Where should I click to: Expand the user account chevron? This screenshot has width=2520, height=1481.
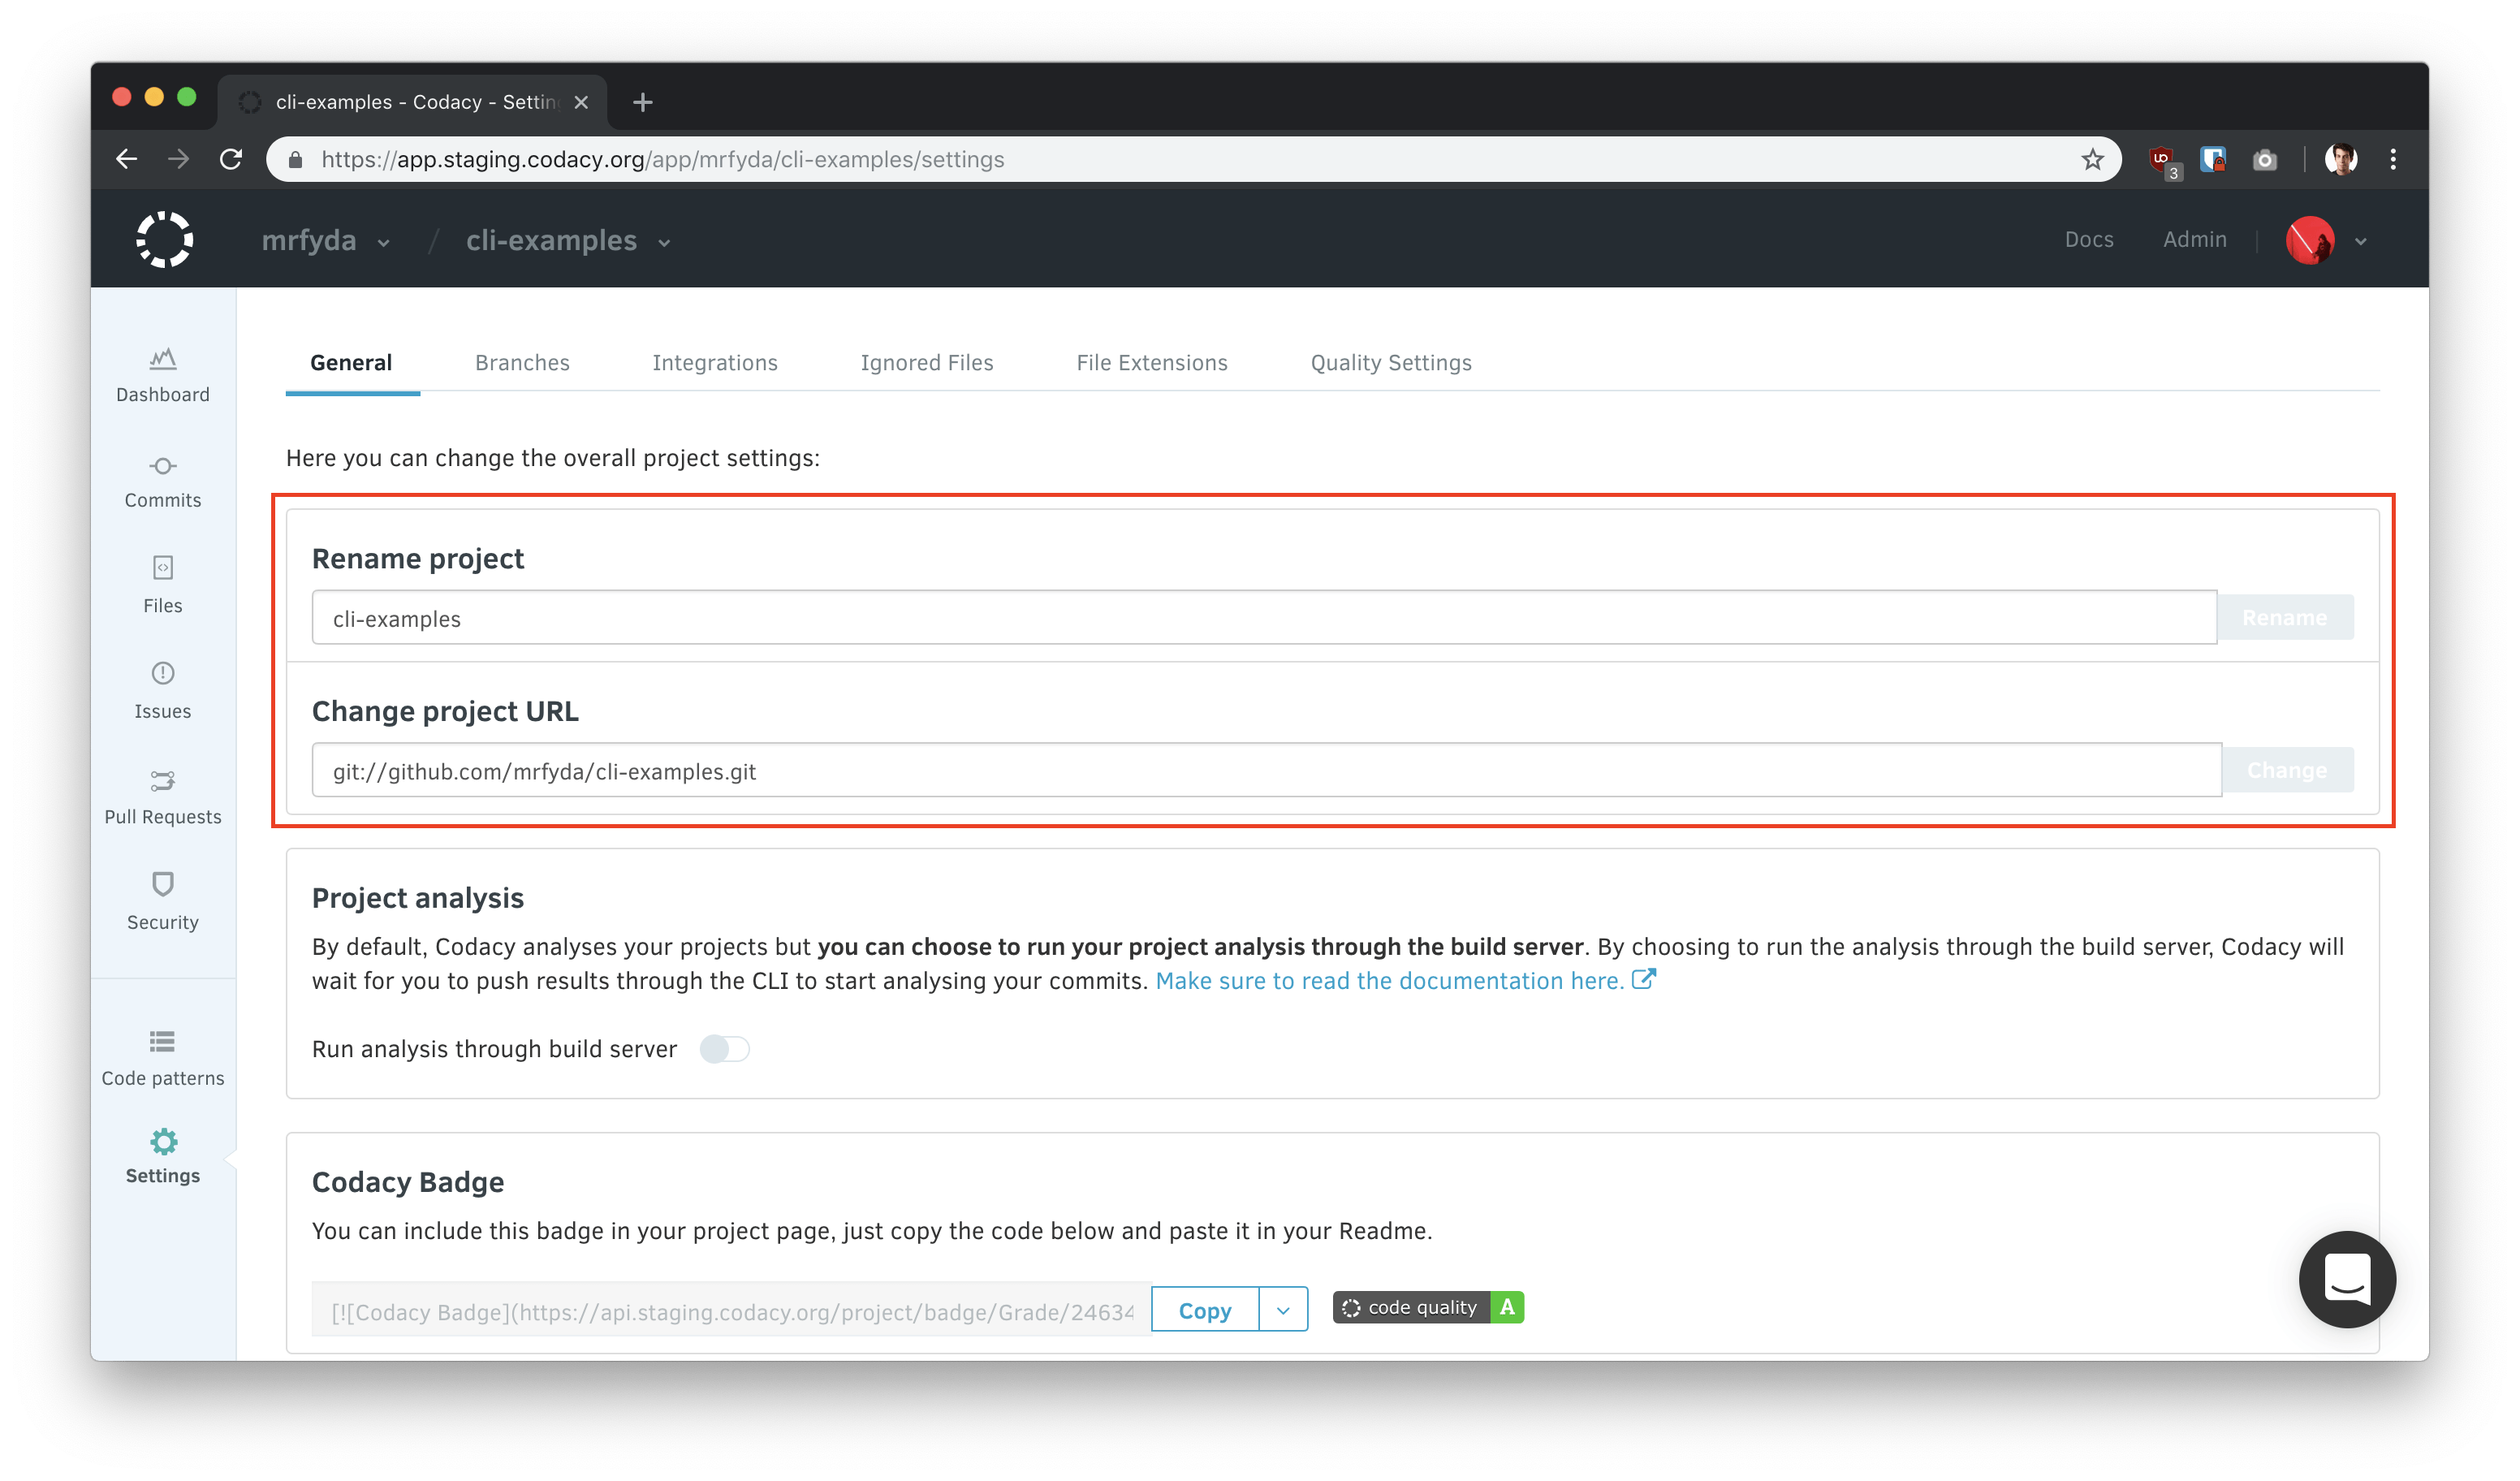tap(2361, 241)
